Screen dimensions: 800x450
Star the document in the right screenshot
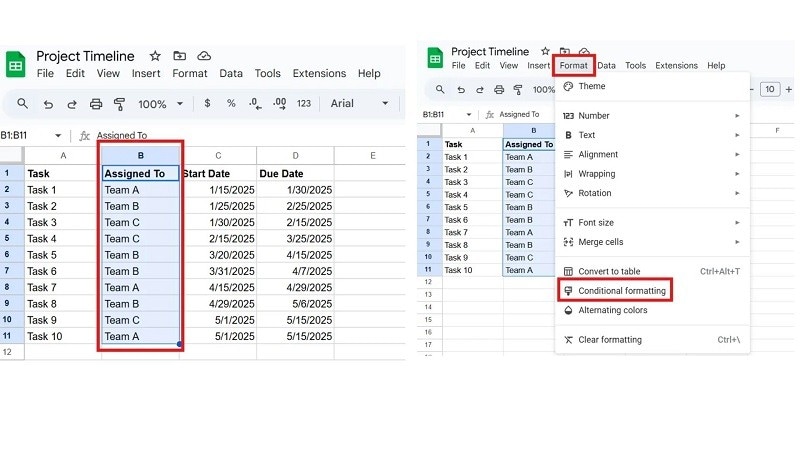tap(545, 51)
